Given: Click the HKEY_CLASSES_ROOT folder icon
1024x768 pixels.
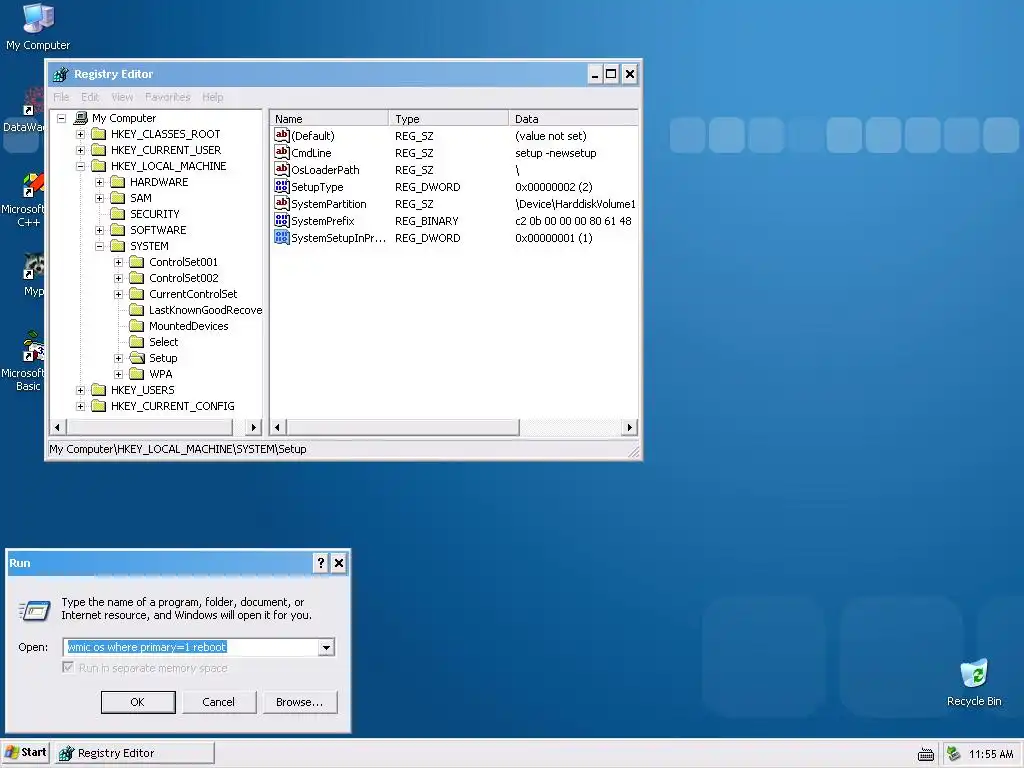Looking at the screenshot, I should [99, 134].
